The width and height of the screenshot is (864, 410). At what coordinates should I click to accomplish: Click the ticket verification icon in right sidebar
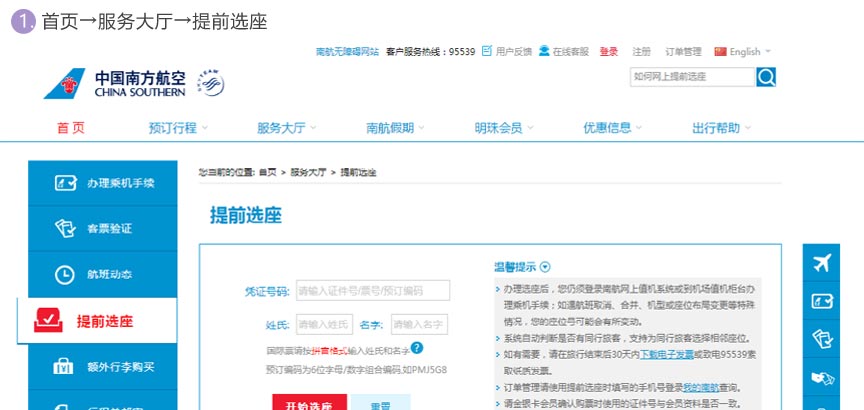point(822,338)
